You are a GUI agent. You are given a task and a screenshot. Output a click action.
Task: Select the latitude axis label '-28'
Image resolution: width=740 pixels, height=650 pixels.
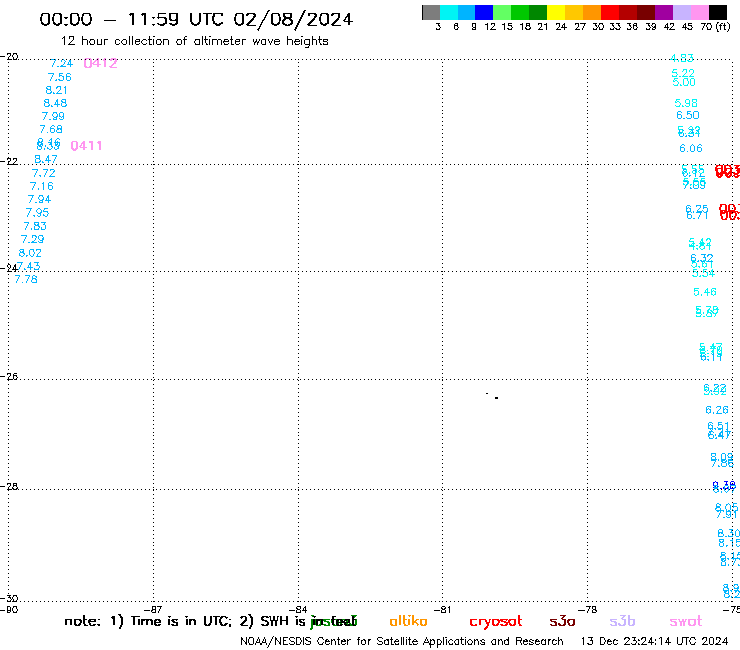(9, 486)
